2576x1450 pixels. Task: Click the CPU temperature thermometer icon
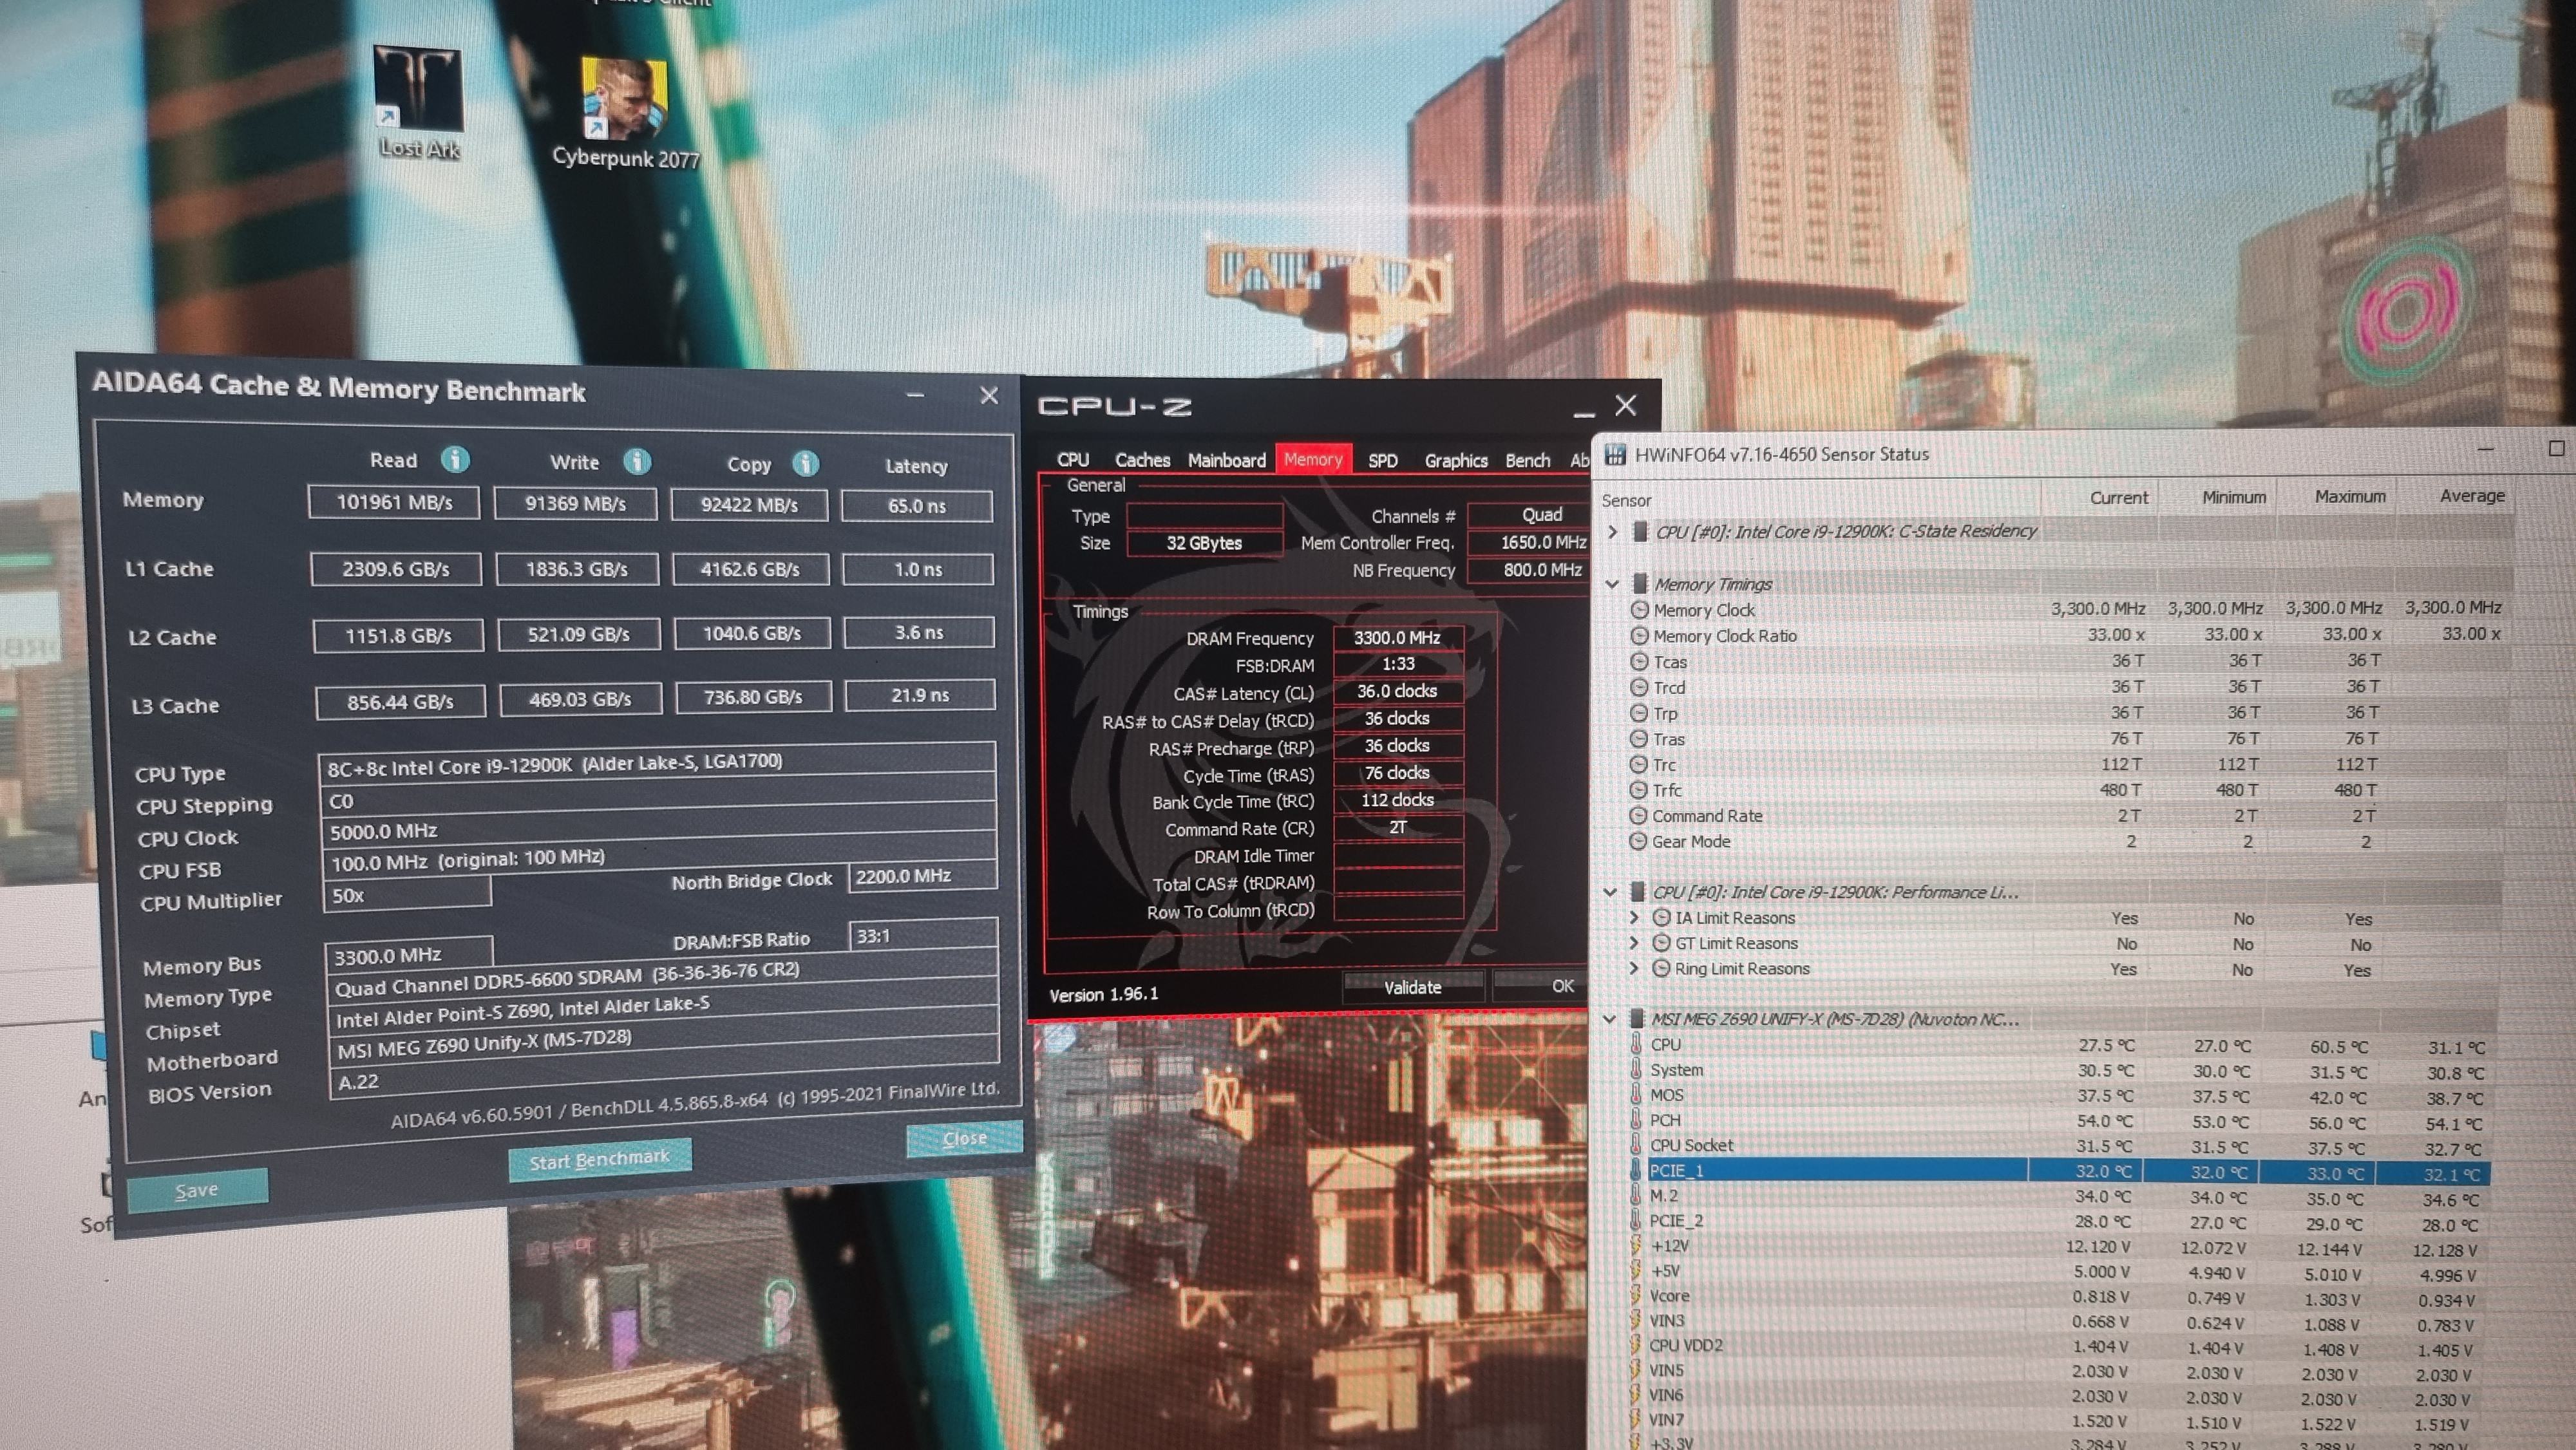(x=1636, y=1044)
